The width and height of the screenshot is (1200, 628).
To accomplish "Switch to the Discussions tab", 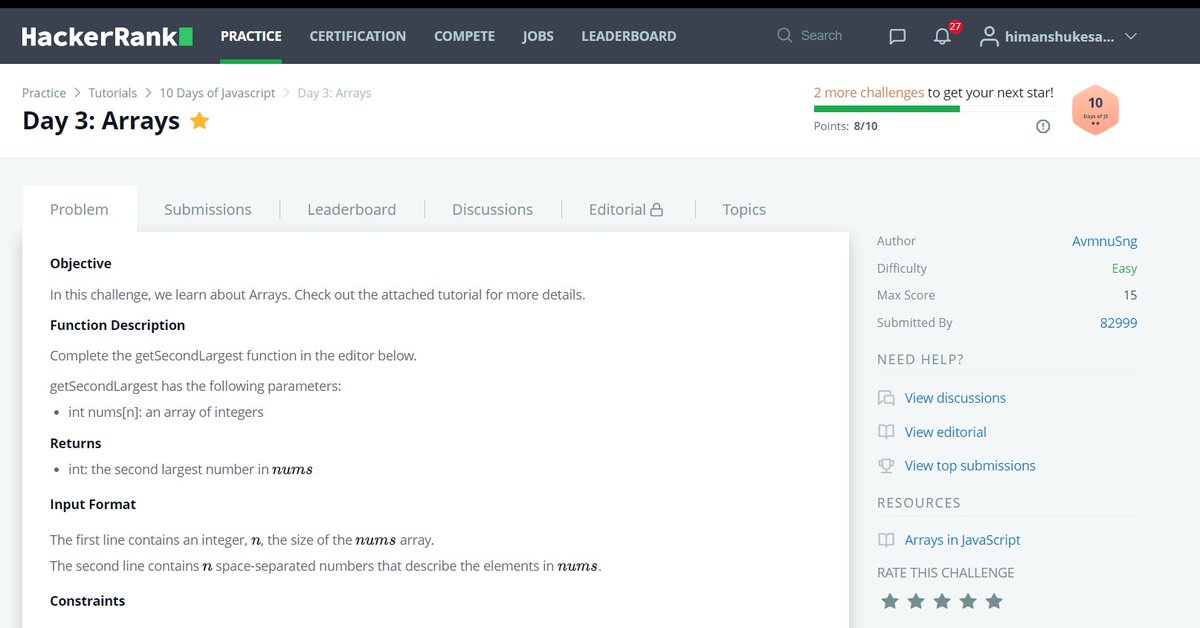I will click(x=493, y=209).
